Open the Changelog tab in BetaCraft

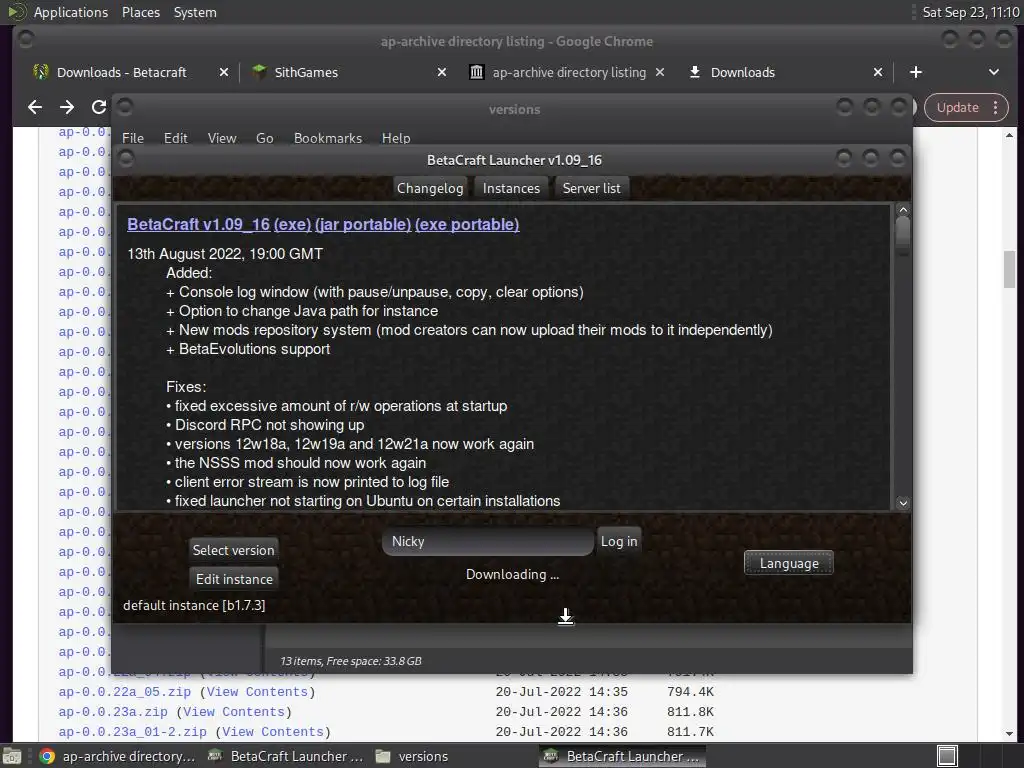click(x=430, y=188)
